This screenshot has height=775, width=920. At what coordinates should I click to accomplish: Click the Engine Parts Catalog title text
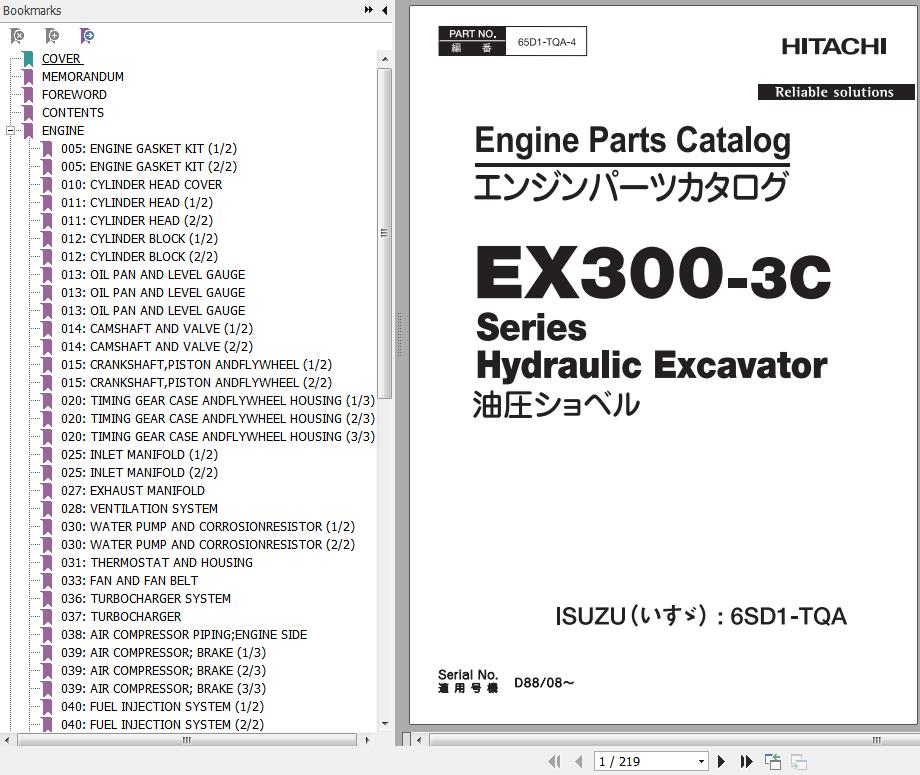point(632,141)
